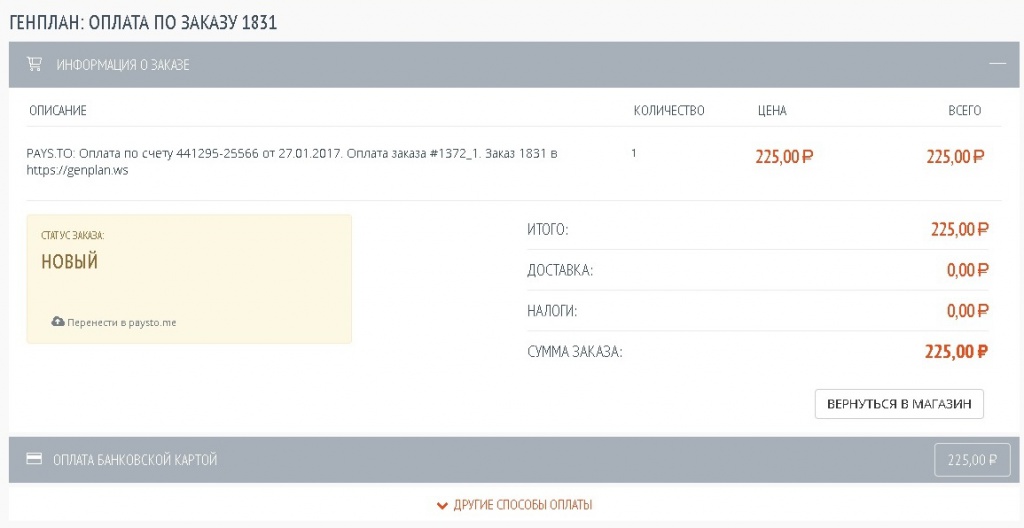
Task: Click the shopping cart icon in order header
Action: pyautogui.click(x=34, y=65)
